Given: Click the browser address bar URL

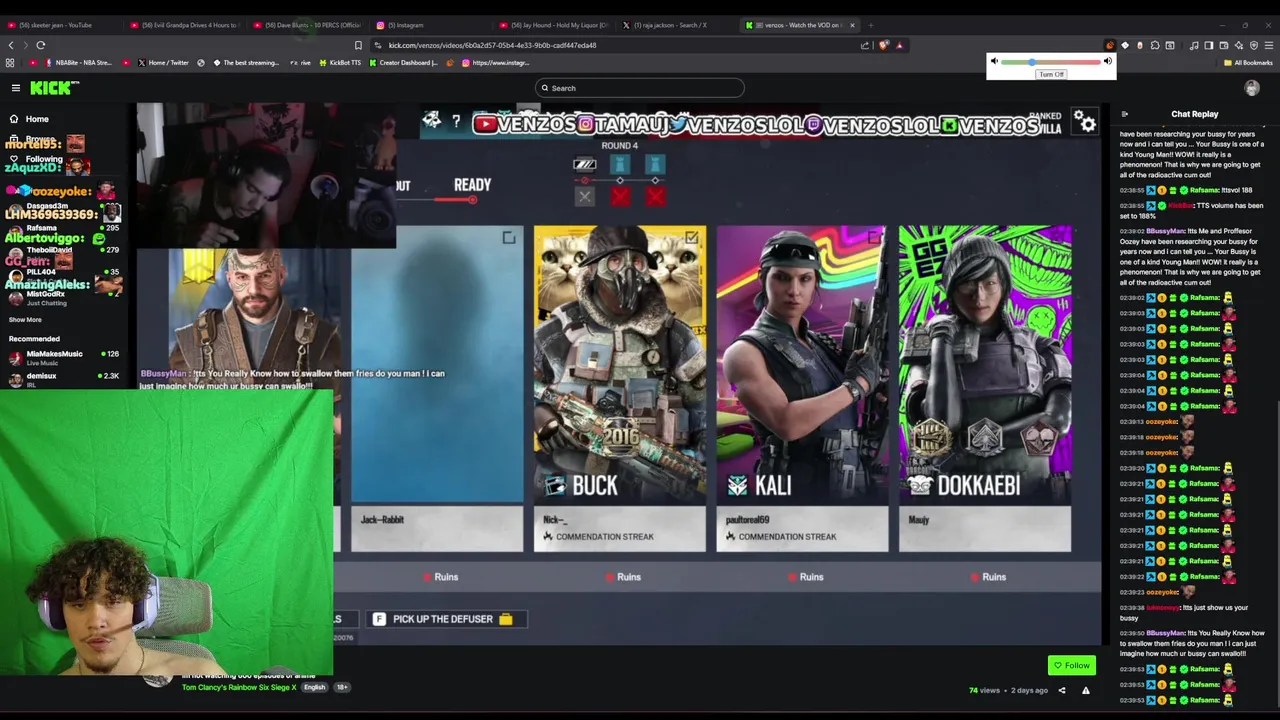Looking at the screenshot, I should point(492,45).
